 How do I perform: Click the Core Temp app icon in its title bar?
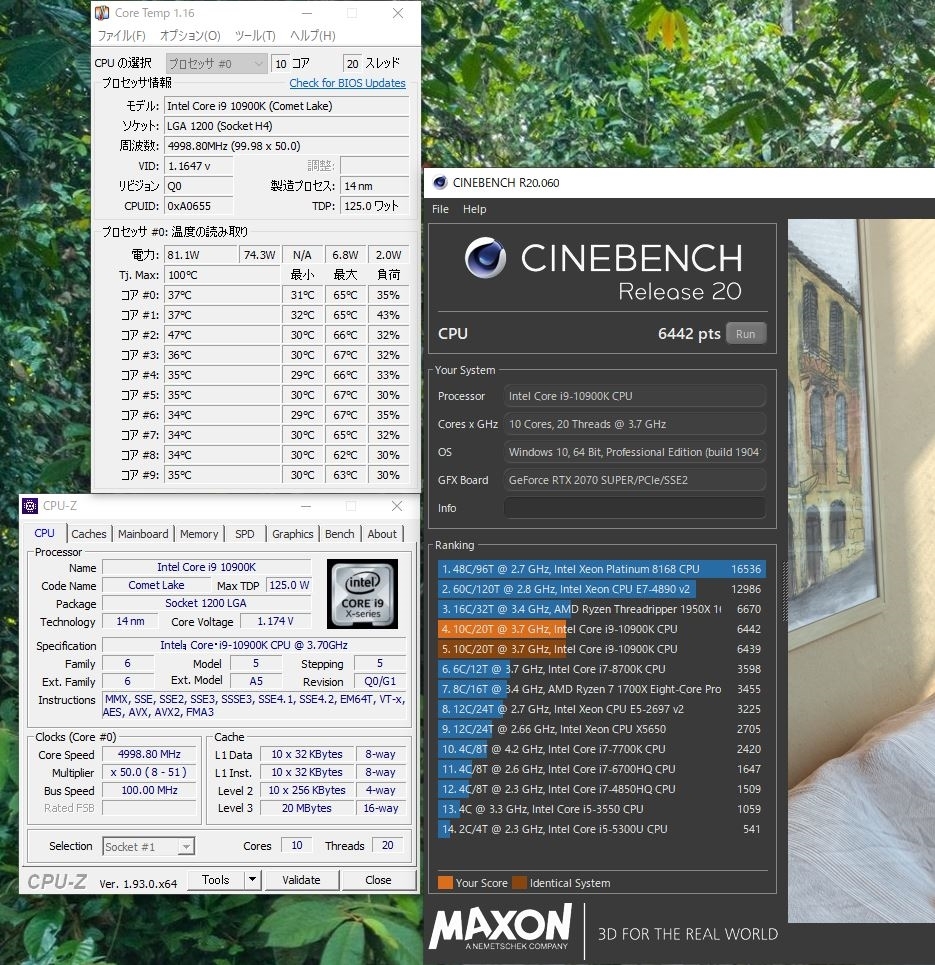(x=102, y=13)
